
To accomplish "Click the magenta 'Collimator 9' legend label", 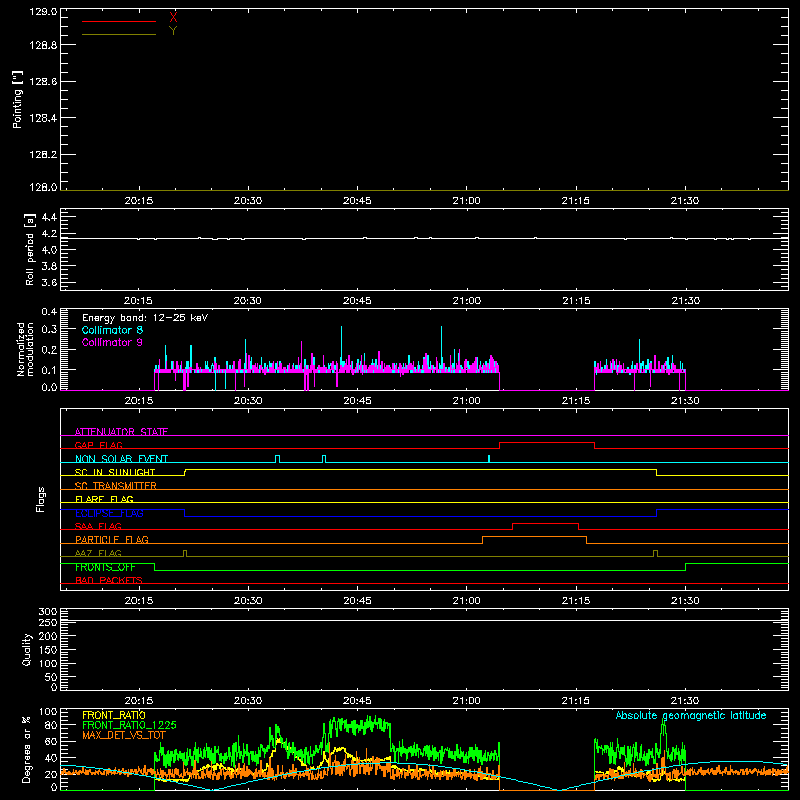I will point(112,342).
